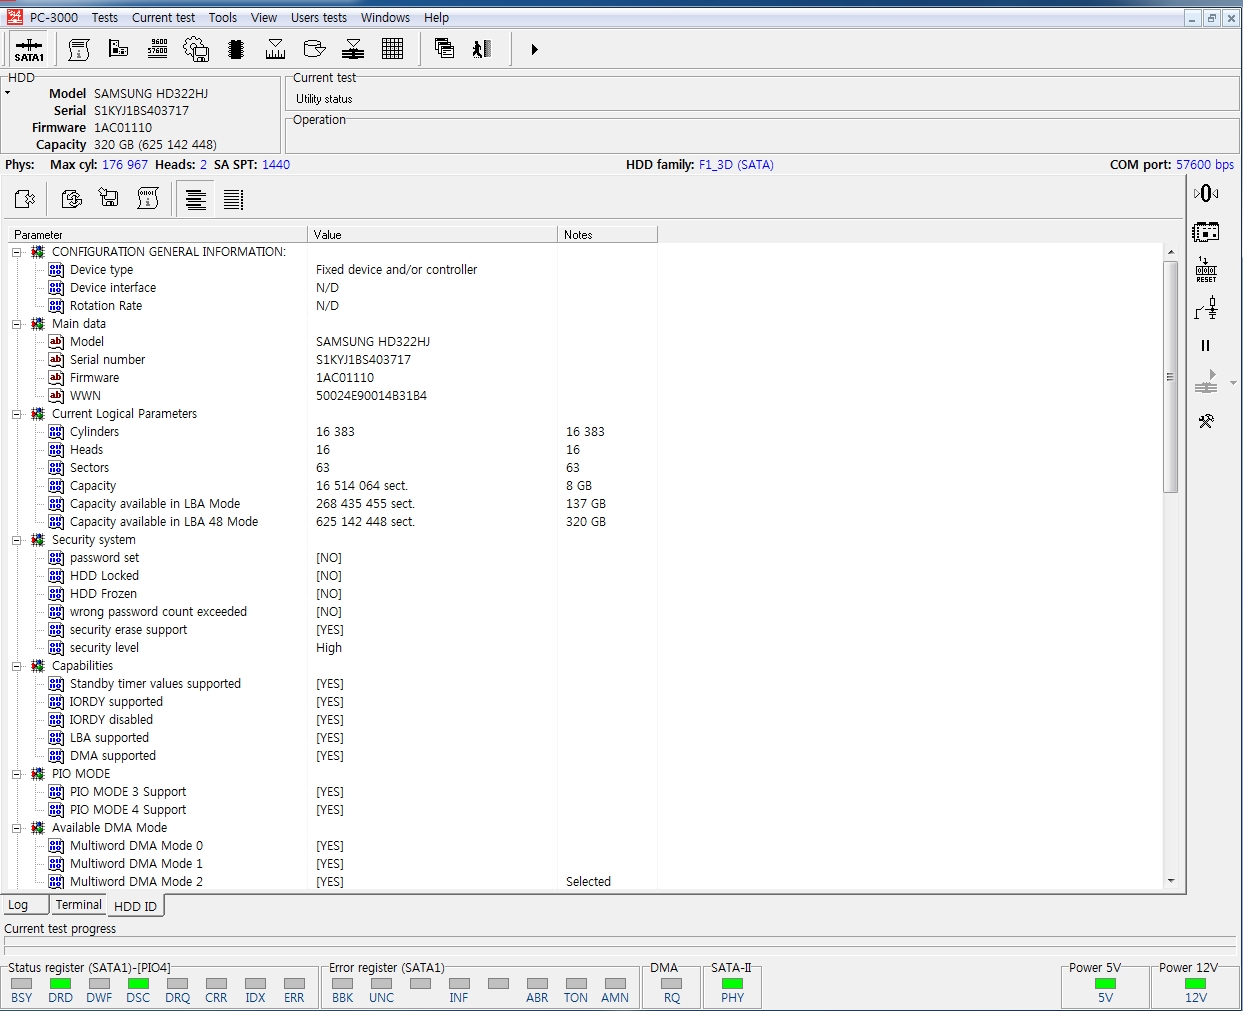This screenshot has height=1011, width=1243.
Task: Open the Help menu
Action: (436, 18)
